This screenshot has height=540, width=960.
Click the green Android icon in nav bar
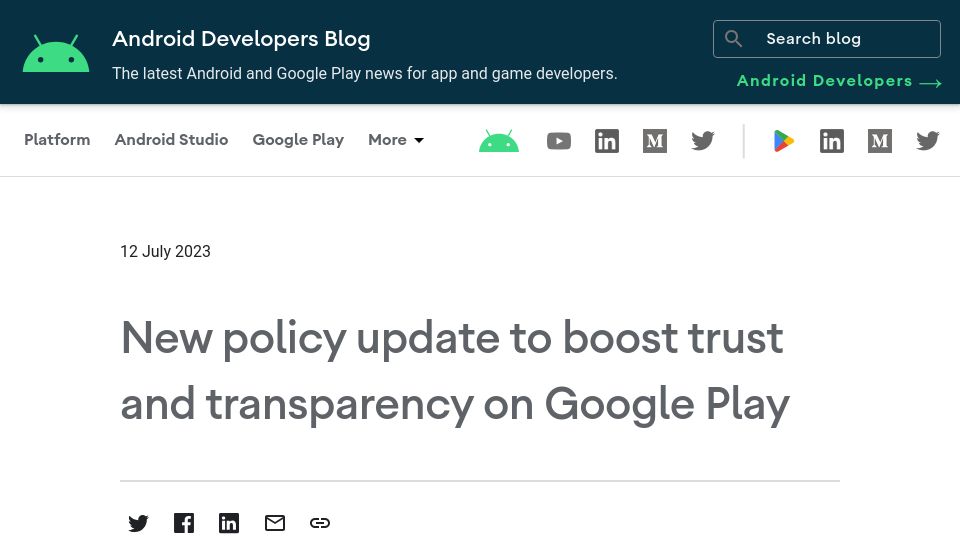click(x=499, y=141)
